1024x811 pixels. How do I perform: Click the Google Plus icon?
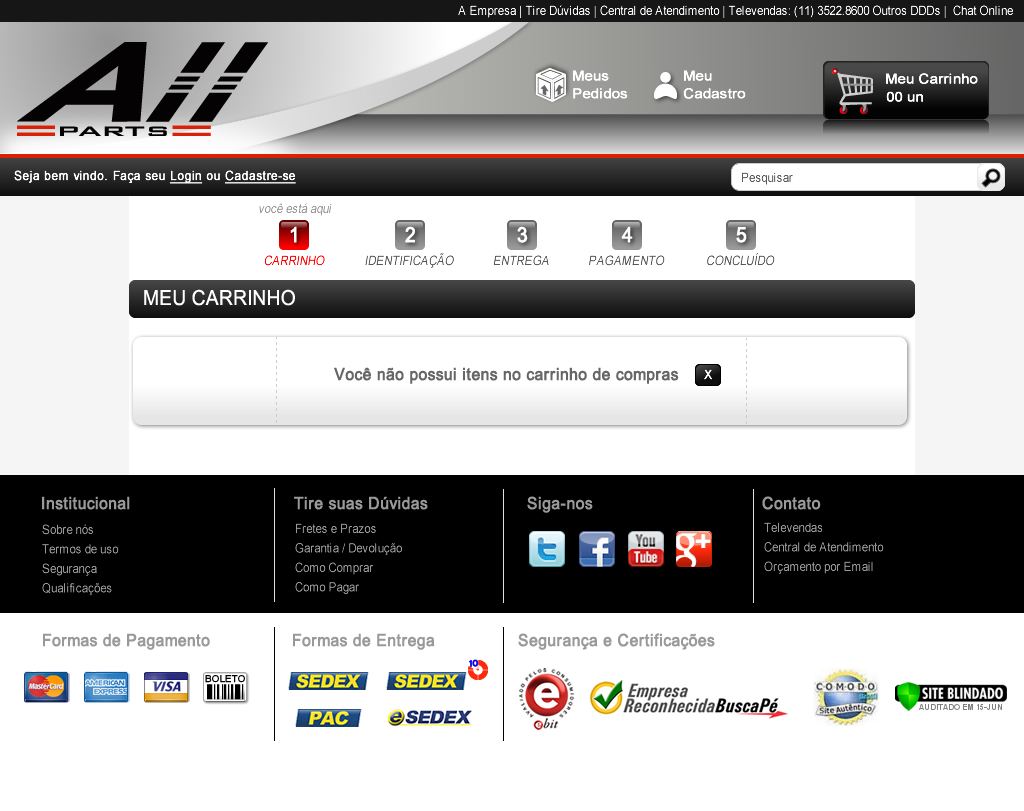693,549
